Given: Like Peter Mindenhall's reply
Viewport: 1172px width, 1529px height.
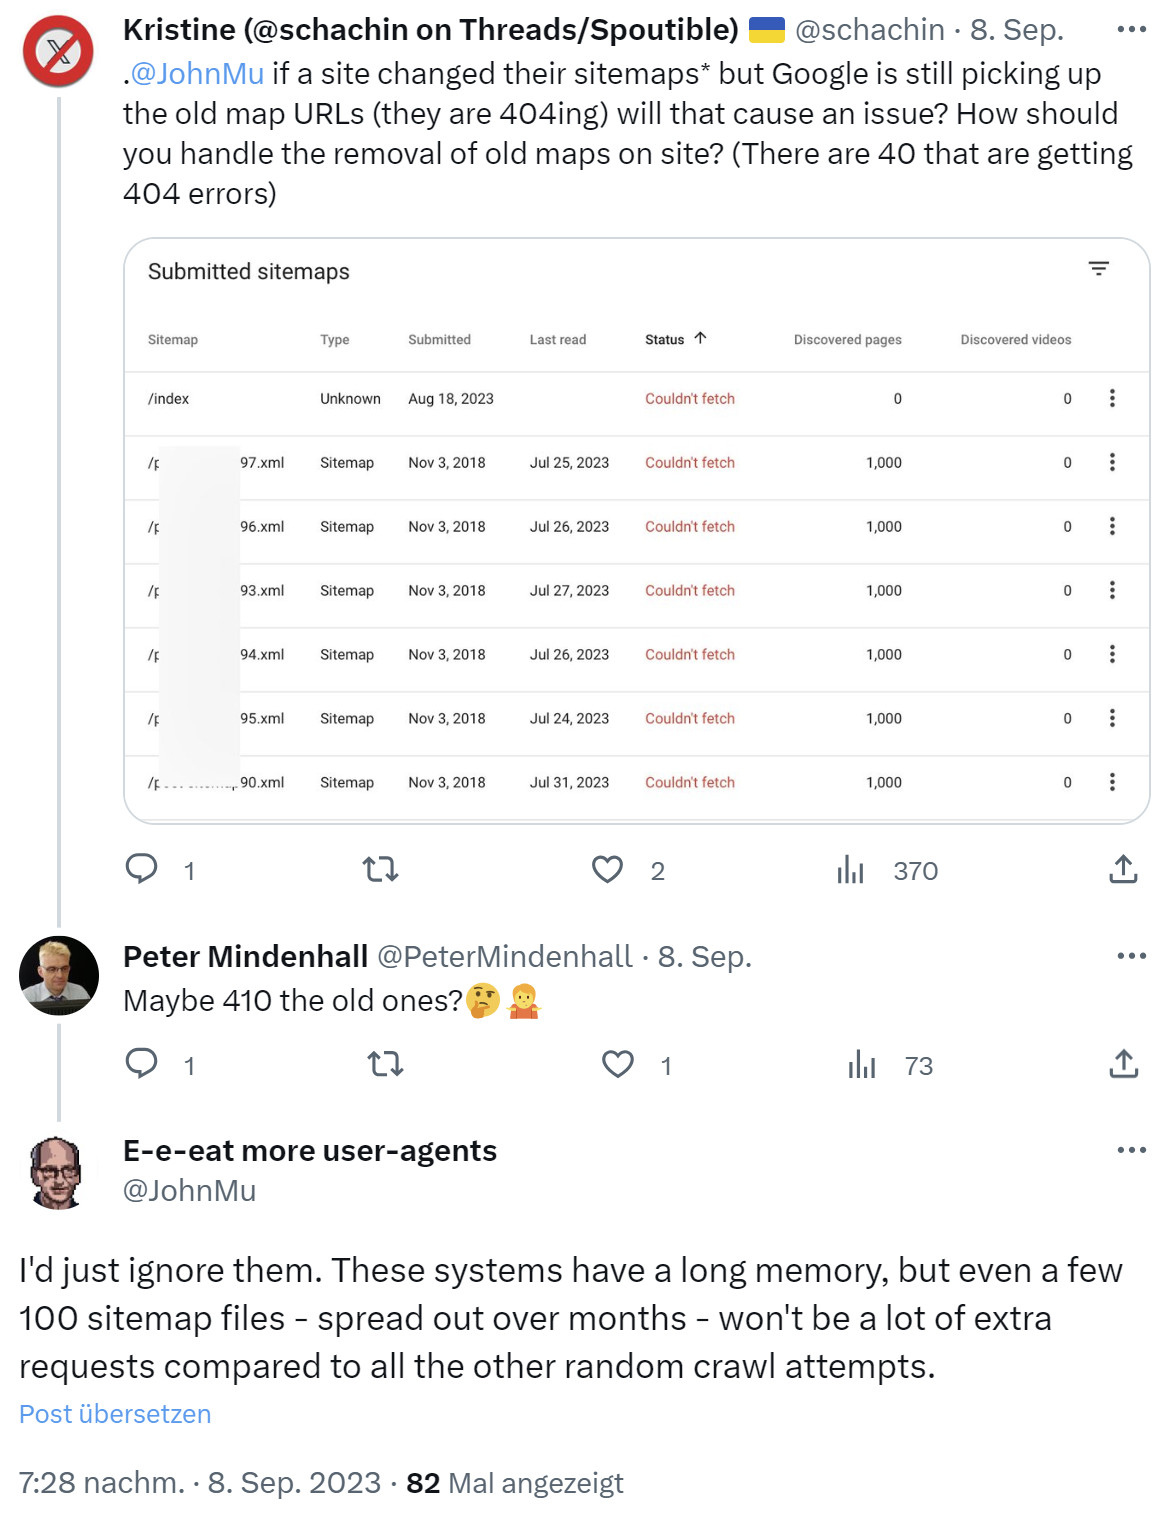Looking at the screenshot, I should pyautogui.click(x=617, y=1065).
